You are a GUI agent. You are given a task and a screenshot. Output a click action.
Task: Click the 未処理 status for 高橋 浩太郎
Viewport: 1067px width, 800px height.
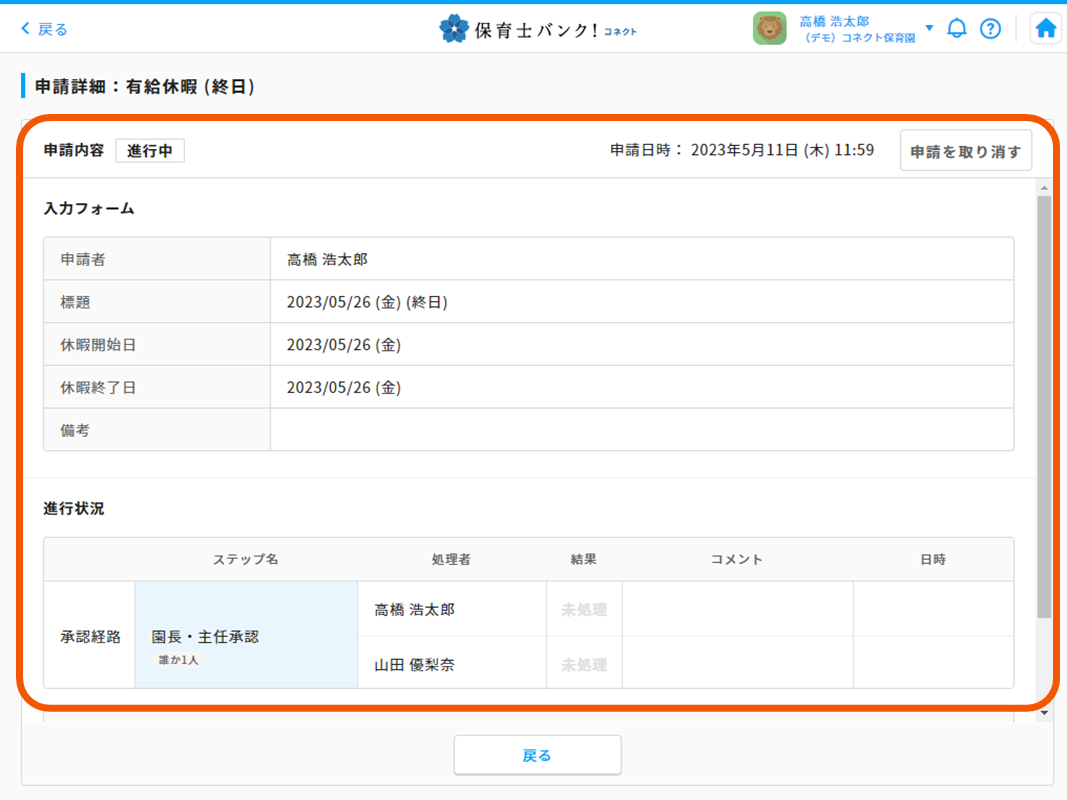pyautogui.click(x=584, y=609)
